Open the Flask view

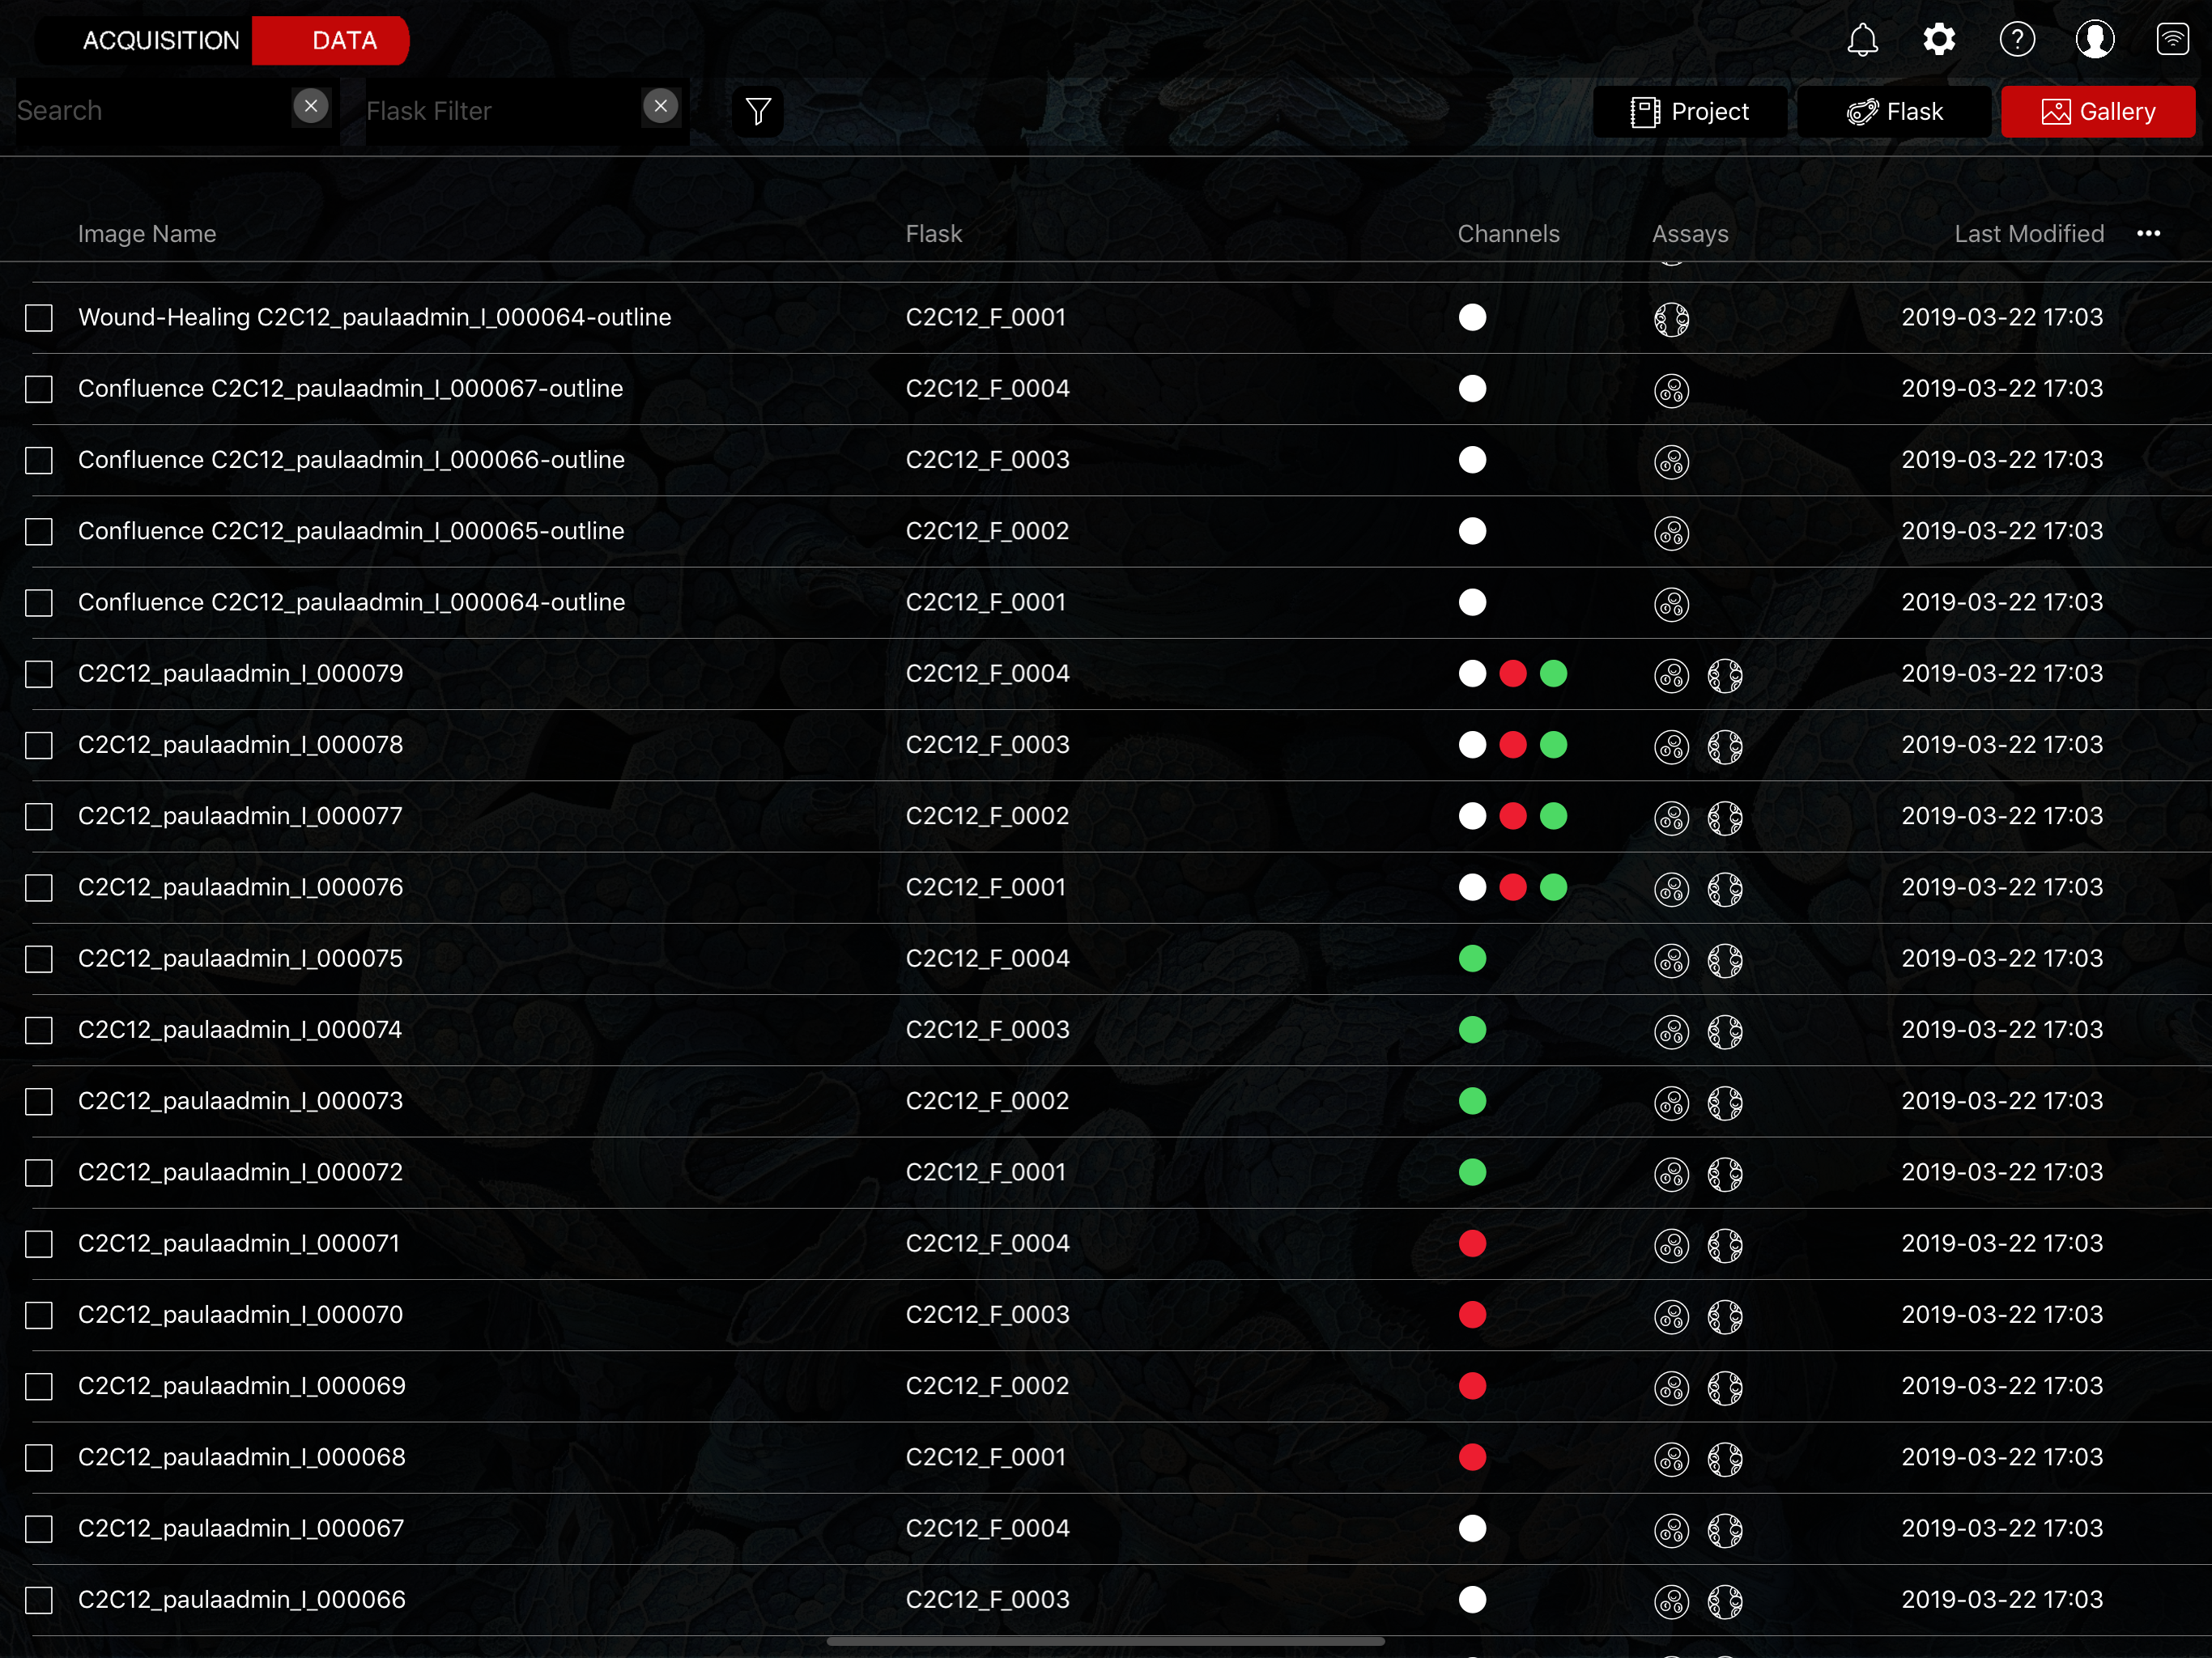(x=1894, y=112)
